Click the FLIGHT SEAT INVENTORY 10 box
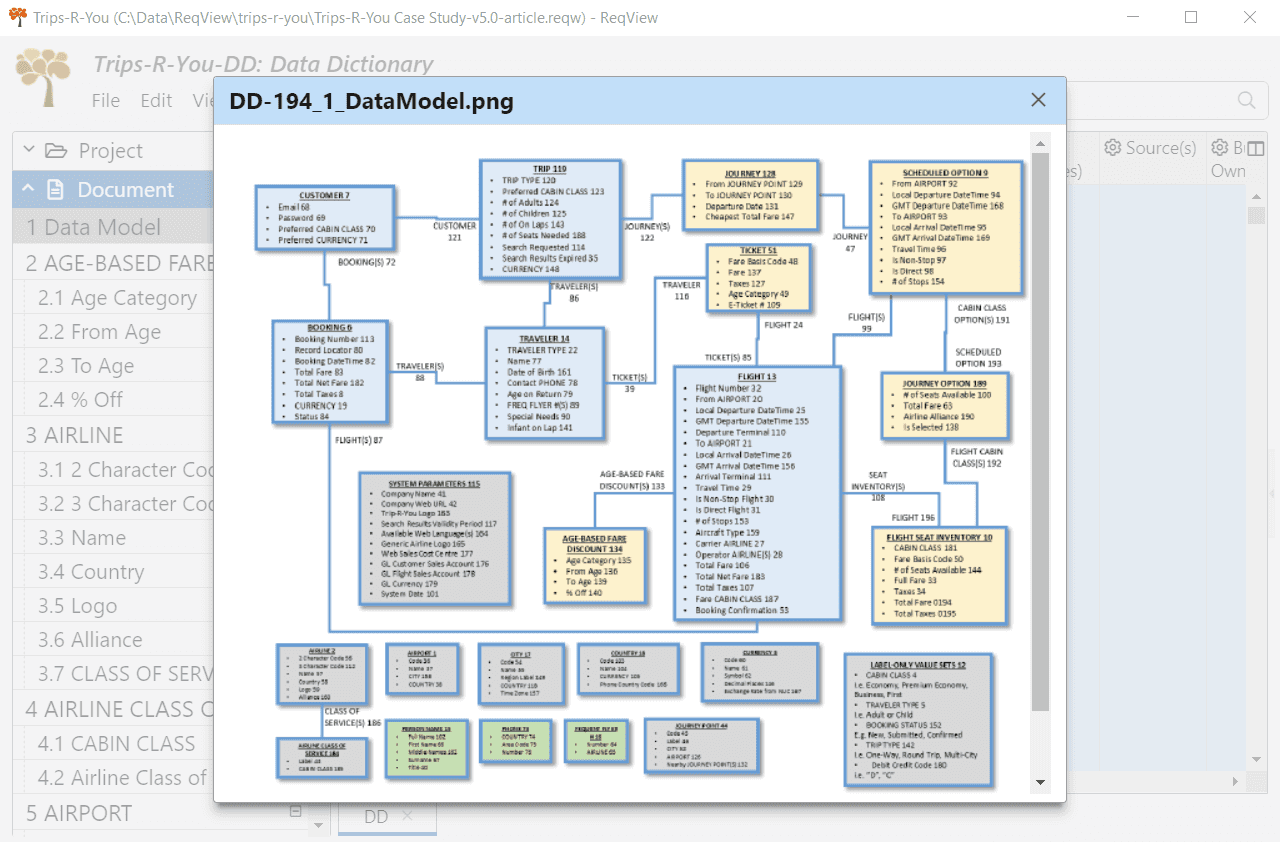 [x=939, y=576]
